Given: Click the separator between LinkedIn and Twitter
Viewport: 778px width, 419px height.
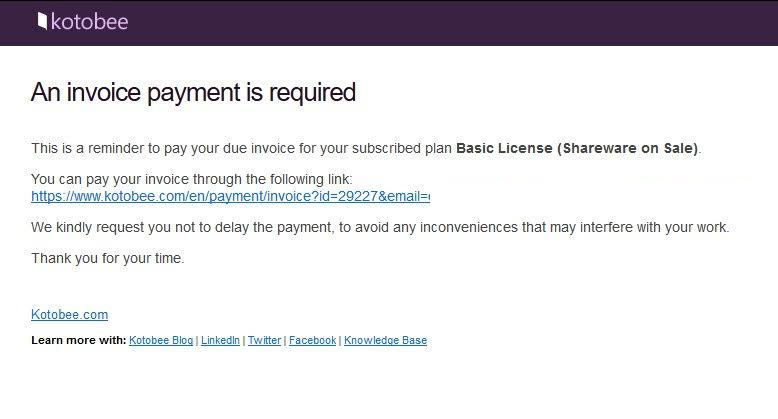Looking at the screenshot, I should pyautogui.click(x=244, y=341).
